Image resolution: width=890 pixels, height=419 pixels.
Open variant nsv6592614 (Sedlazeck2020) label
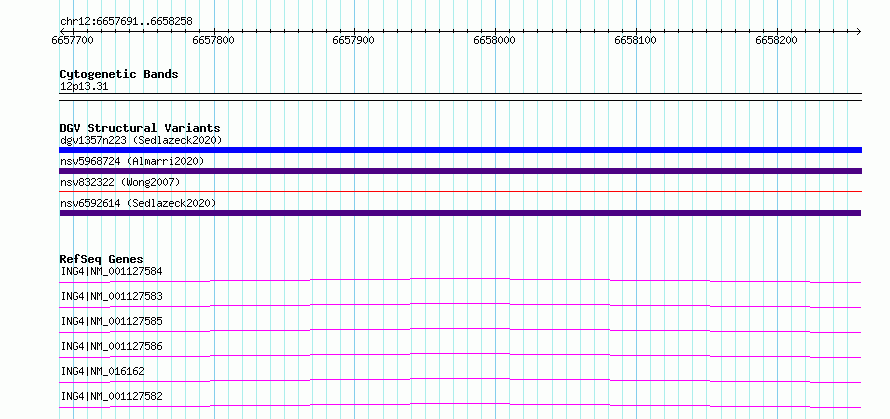(x=138, y=203)
